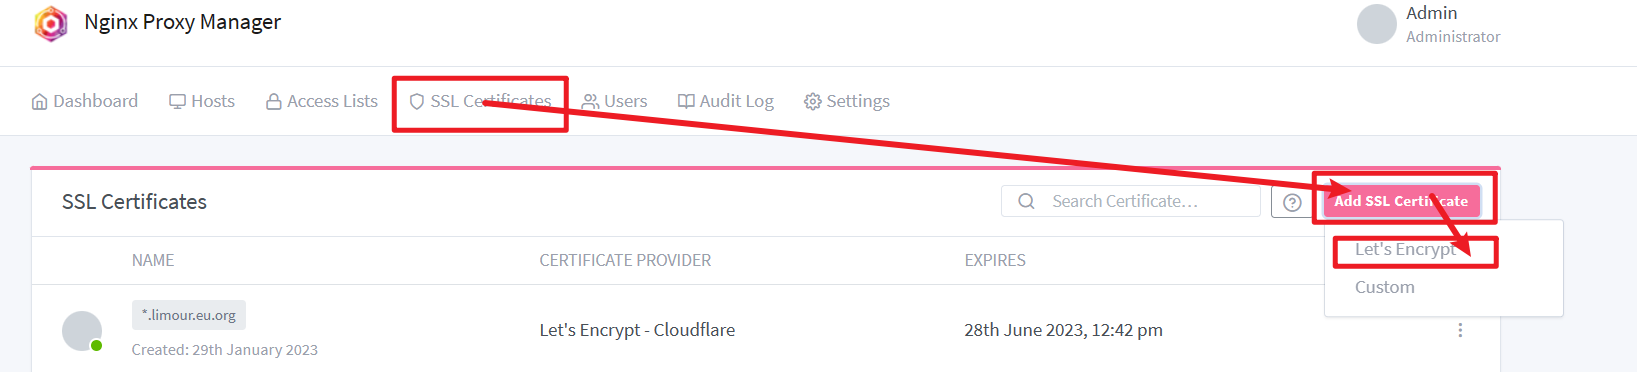Image resolution: width=1637 pixels, height=372 pixels.
Task: Open Users via the people icon
Action: tap(590, 102)
